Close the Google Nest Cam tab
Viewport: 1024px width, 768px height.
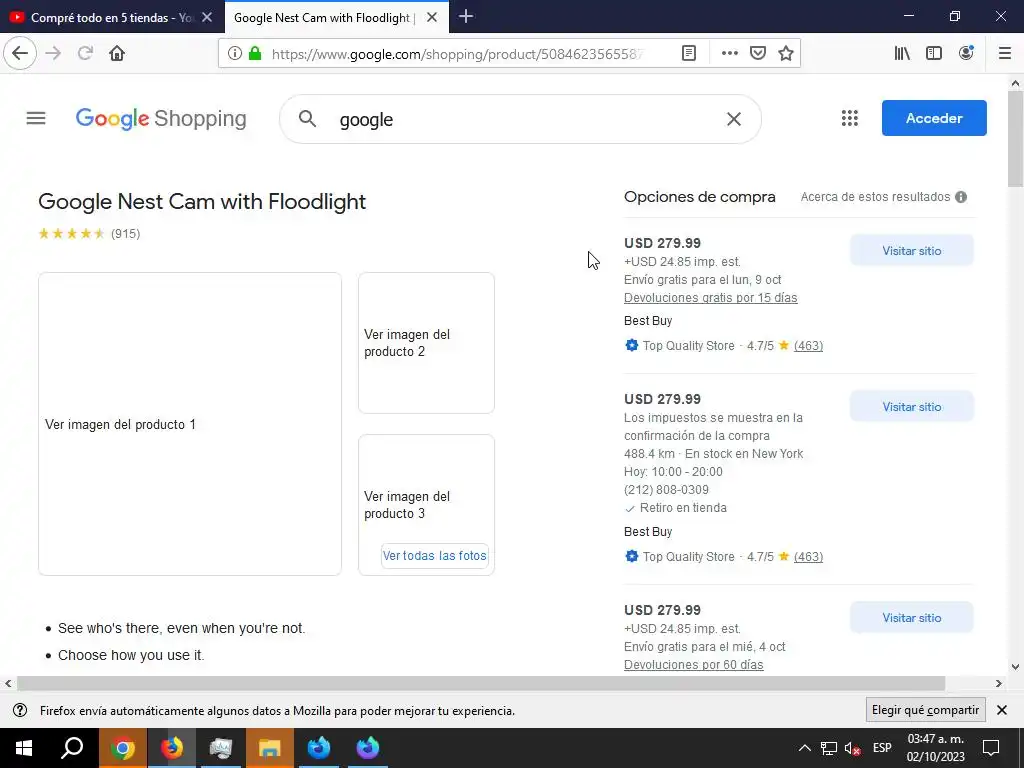[x=432, y=18]
